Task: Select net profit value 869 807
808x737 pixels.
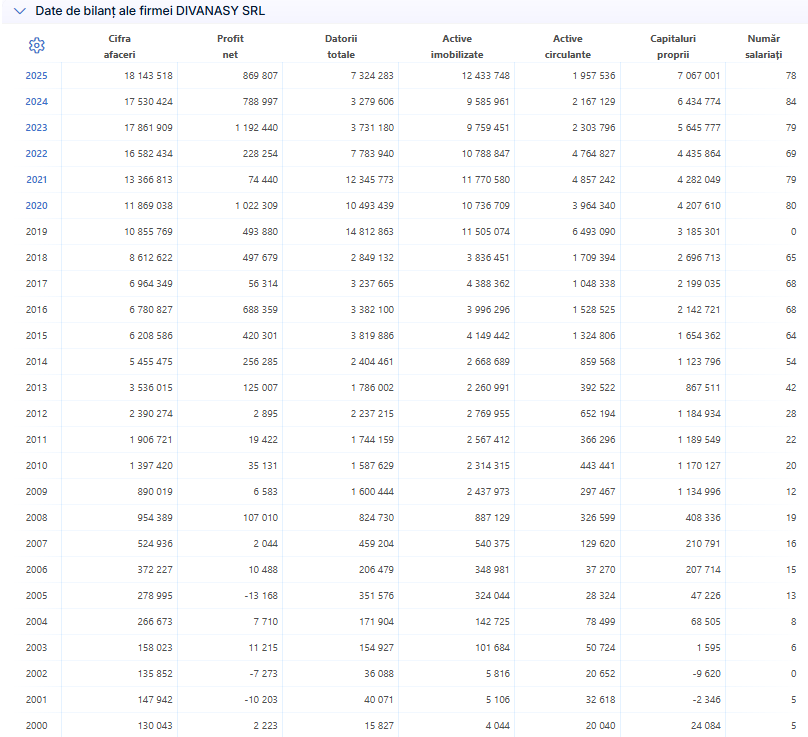Action: point(260,76)
